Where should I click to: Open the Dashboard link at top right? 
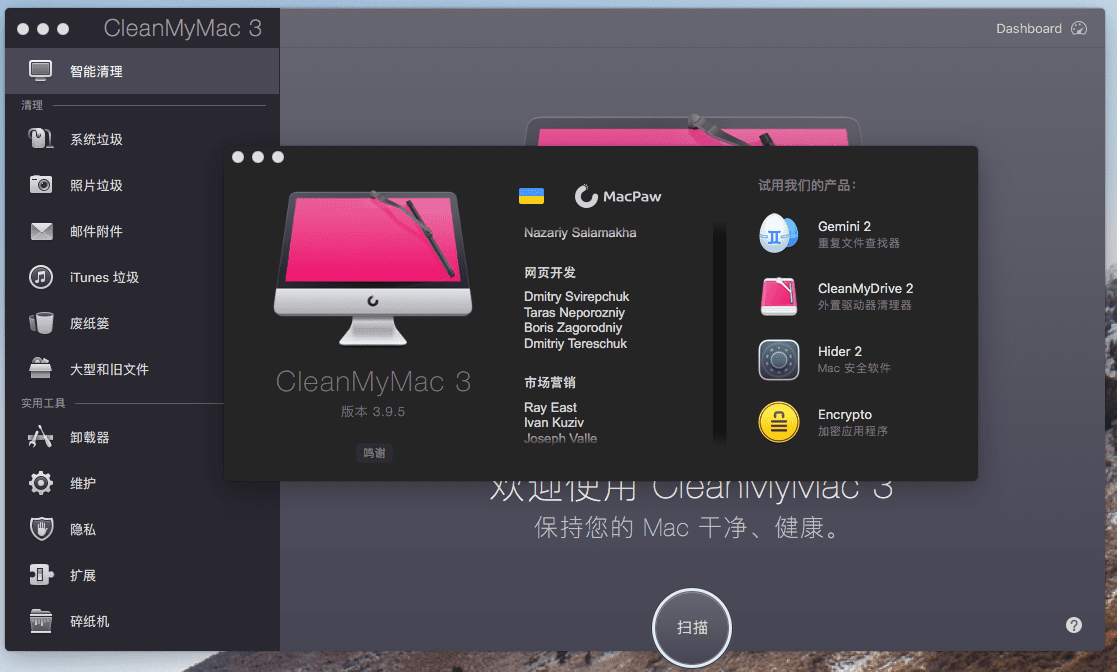pos(1041,29)
